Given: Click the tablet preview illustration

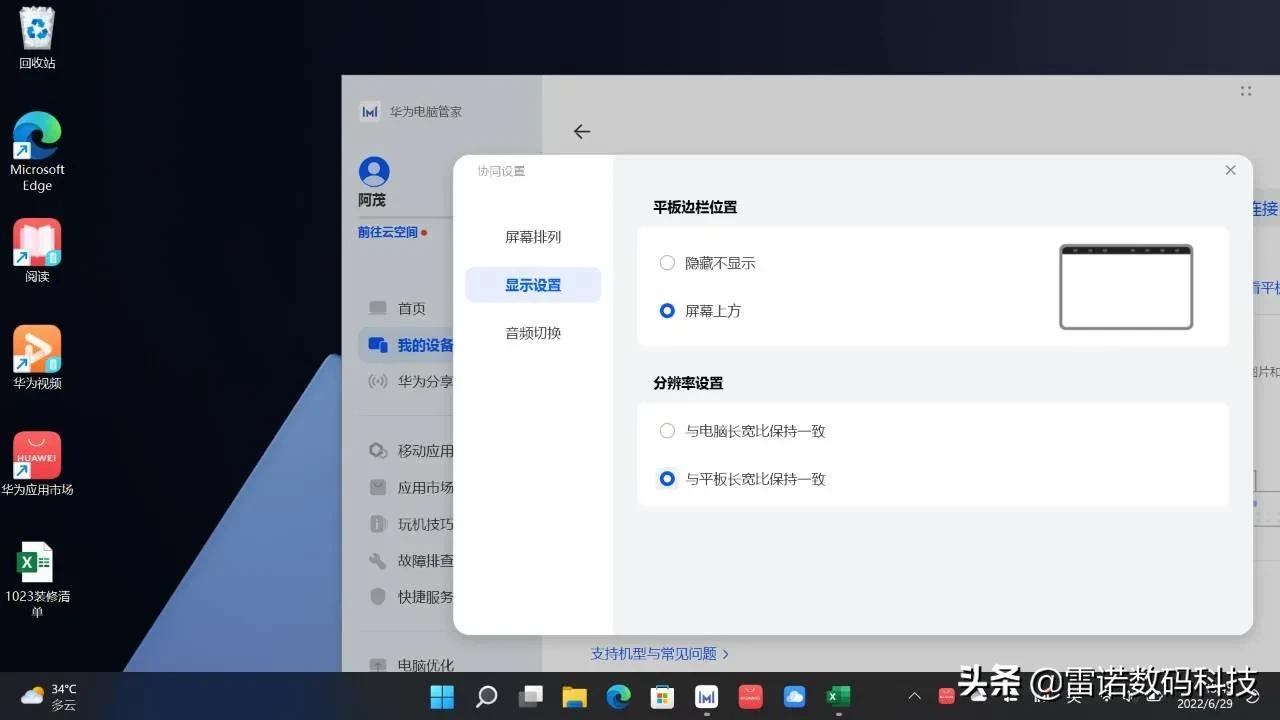Looking at the screenshot, I should (1126, 285).
